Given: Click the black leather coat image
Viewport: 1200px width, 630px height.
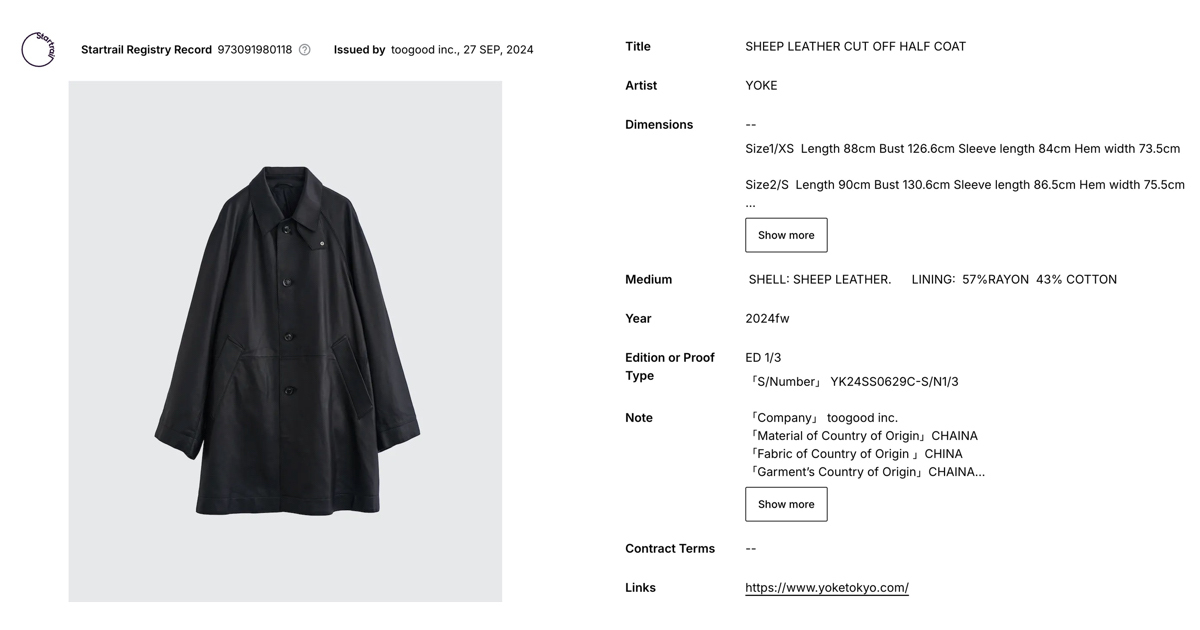Looking at the screenshot, I should click(286, 340).
